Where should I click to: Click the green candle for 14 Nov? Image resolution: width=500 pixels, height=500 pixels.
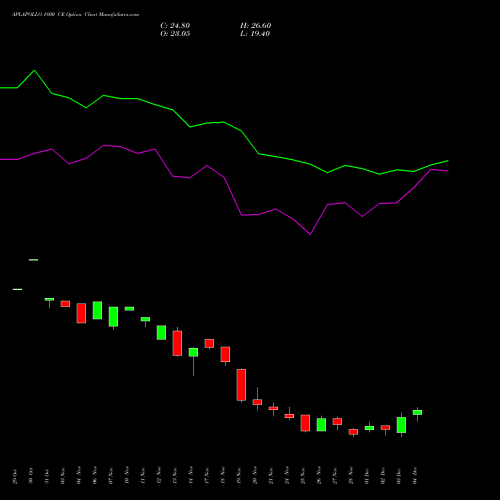(193, 352)
